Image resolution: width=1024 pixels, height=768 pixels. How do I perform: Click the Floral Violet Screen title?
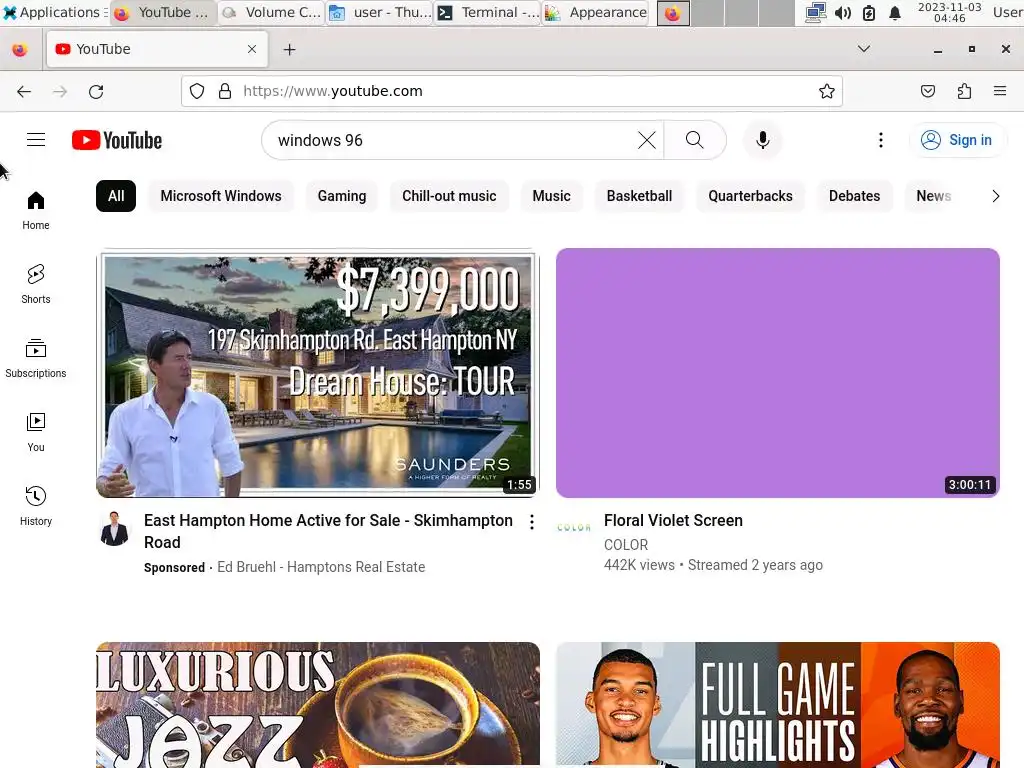pos(673,520)
